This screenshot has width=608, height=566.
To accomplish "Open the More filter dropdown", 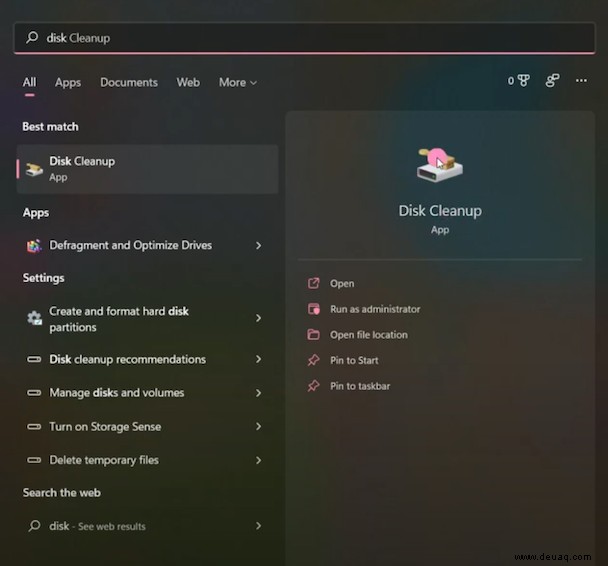I will [x=238, y=82].
